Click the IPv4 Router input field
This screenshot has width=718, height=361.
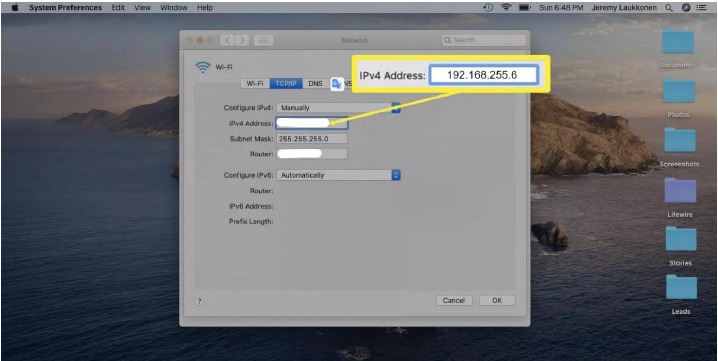[311, 154]
